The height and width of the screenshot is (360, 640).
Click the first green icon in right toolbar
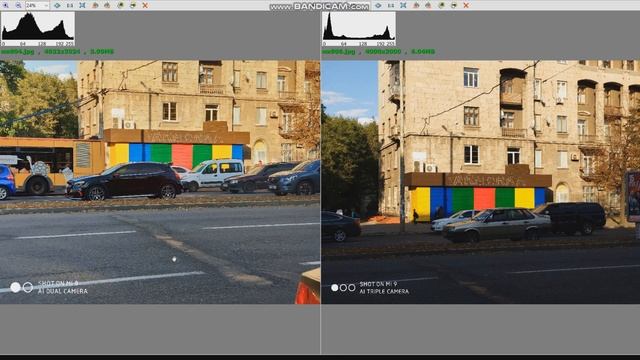coord(441,5)
